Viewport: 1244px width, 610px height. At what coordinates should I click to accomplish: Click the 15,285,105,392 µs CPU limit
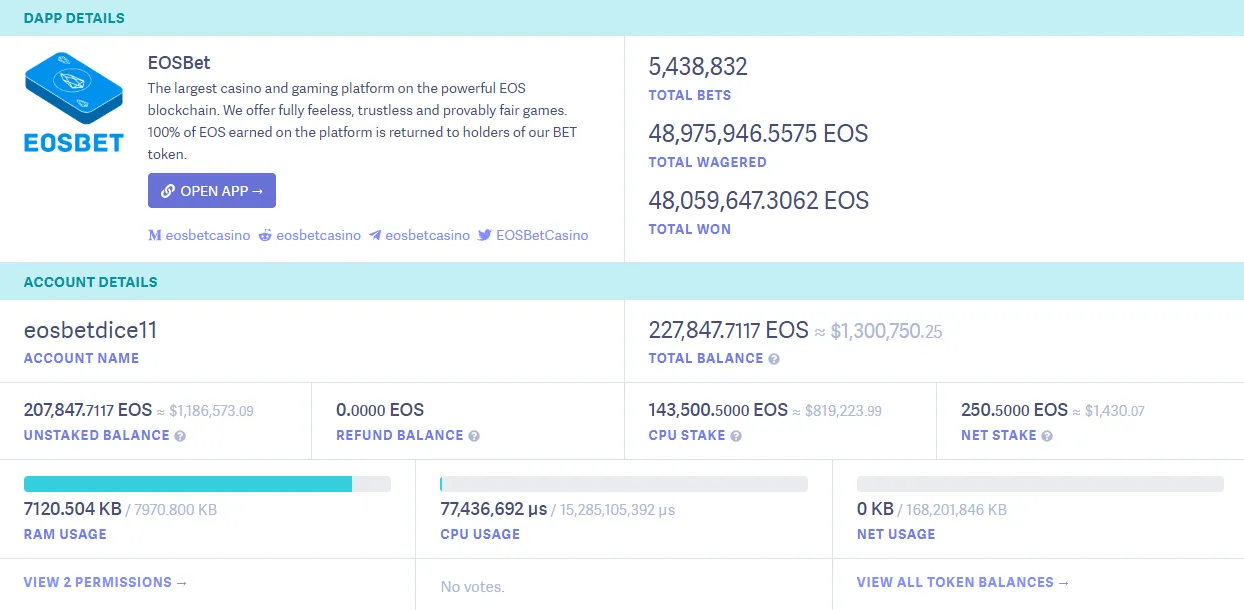click(617, 510)
